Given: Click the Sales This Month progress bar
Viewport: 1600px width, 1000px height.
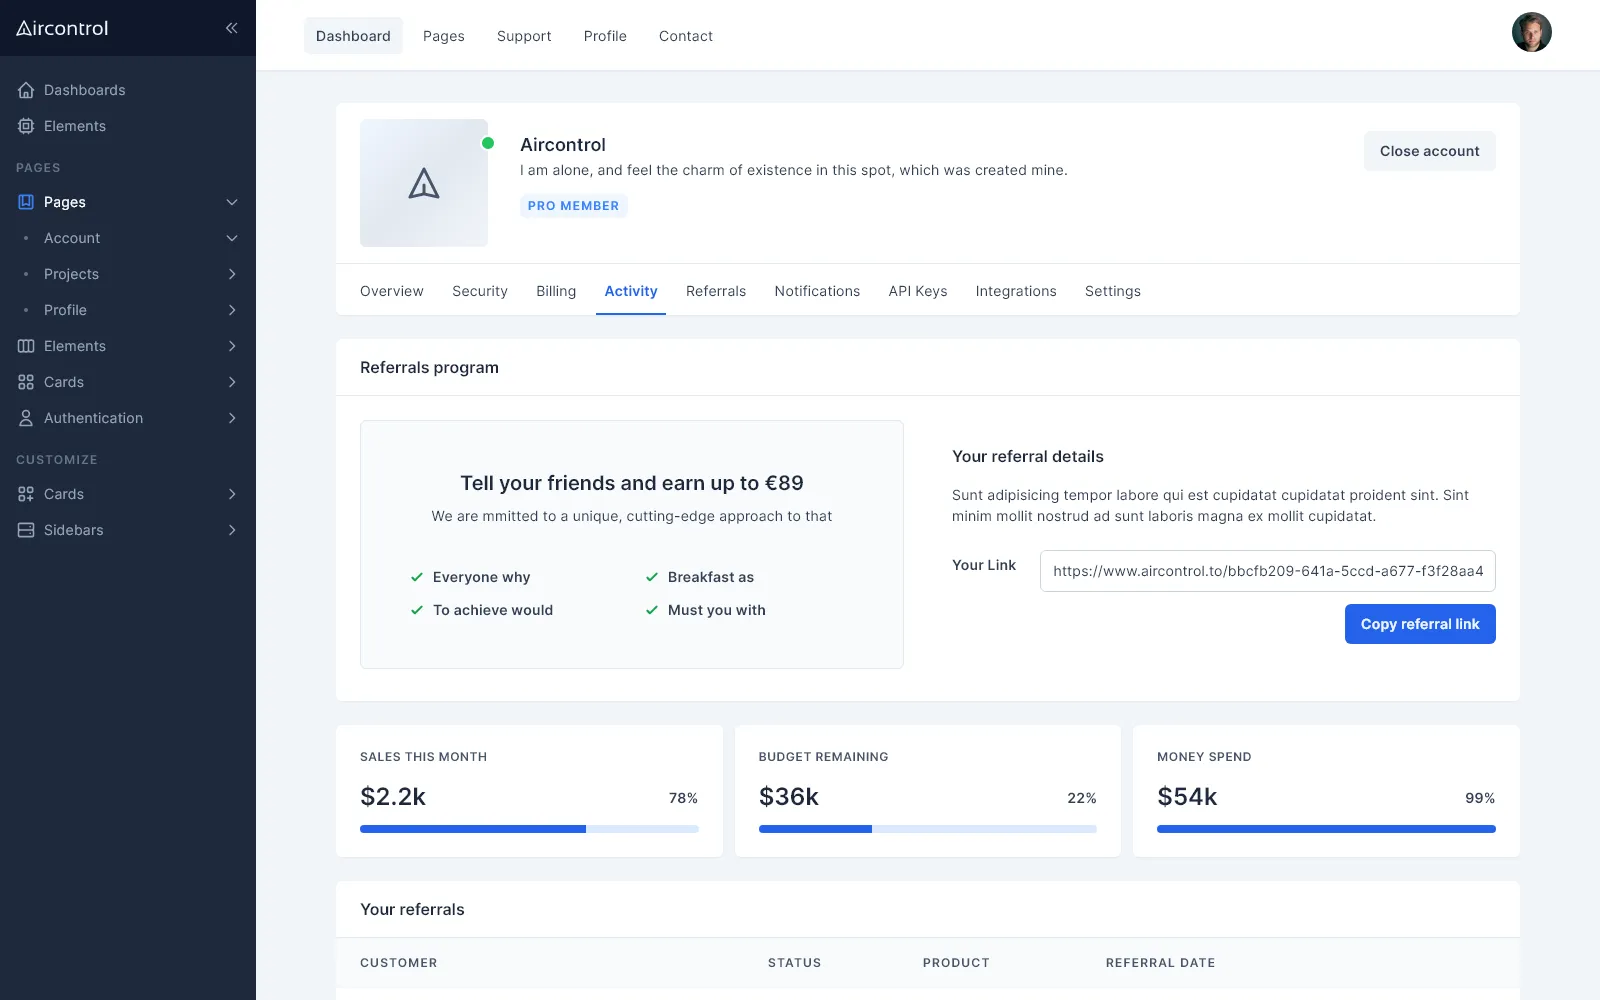Looking at the screenshot, I should pos(529,829).
